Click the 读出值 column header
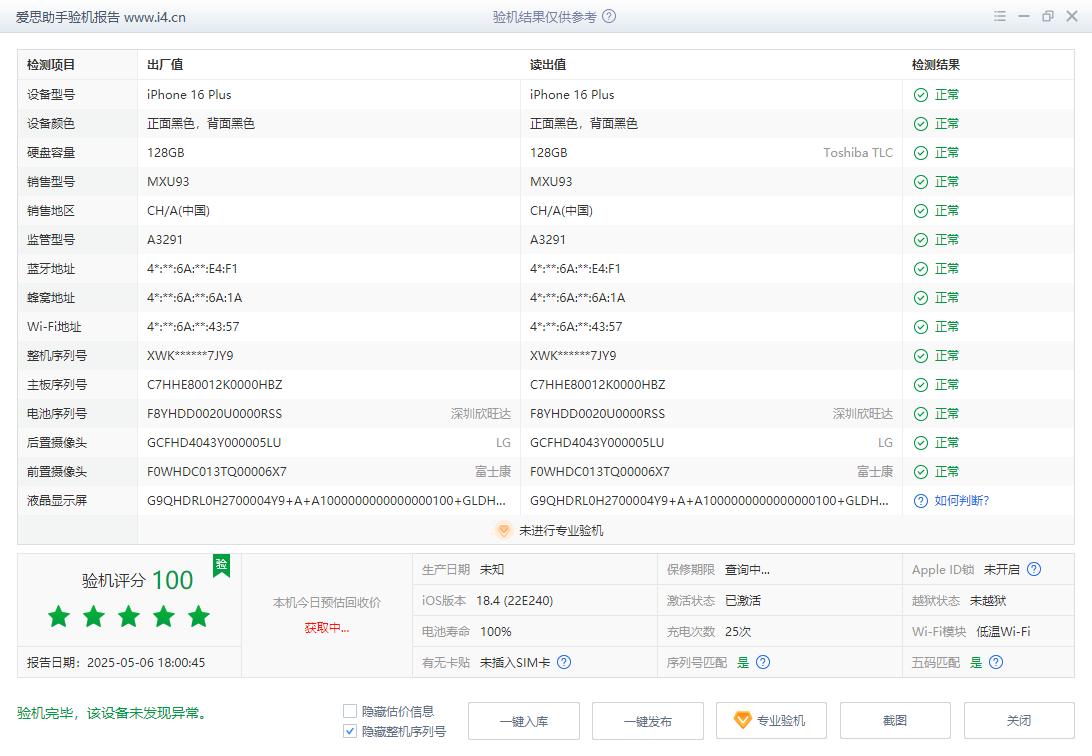1092x756 pixels. (548, 65)
